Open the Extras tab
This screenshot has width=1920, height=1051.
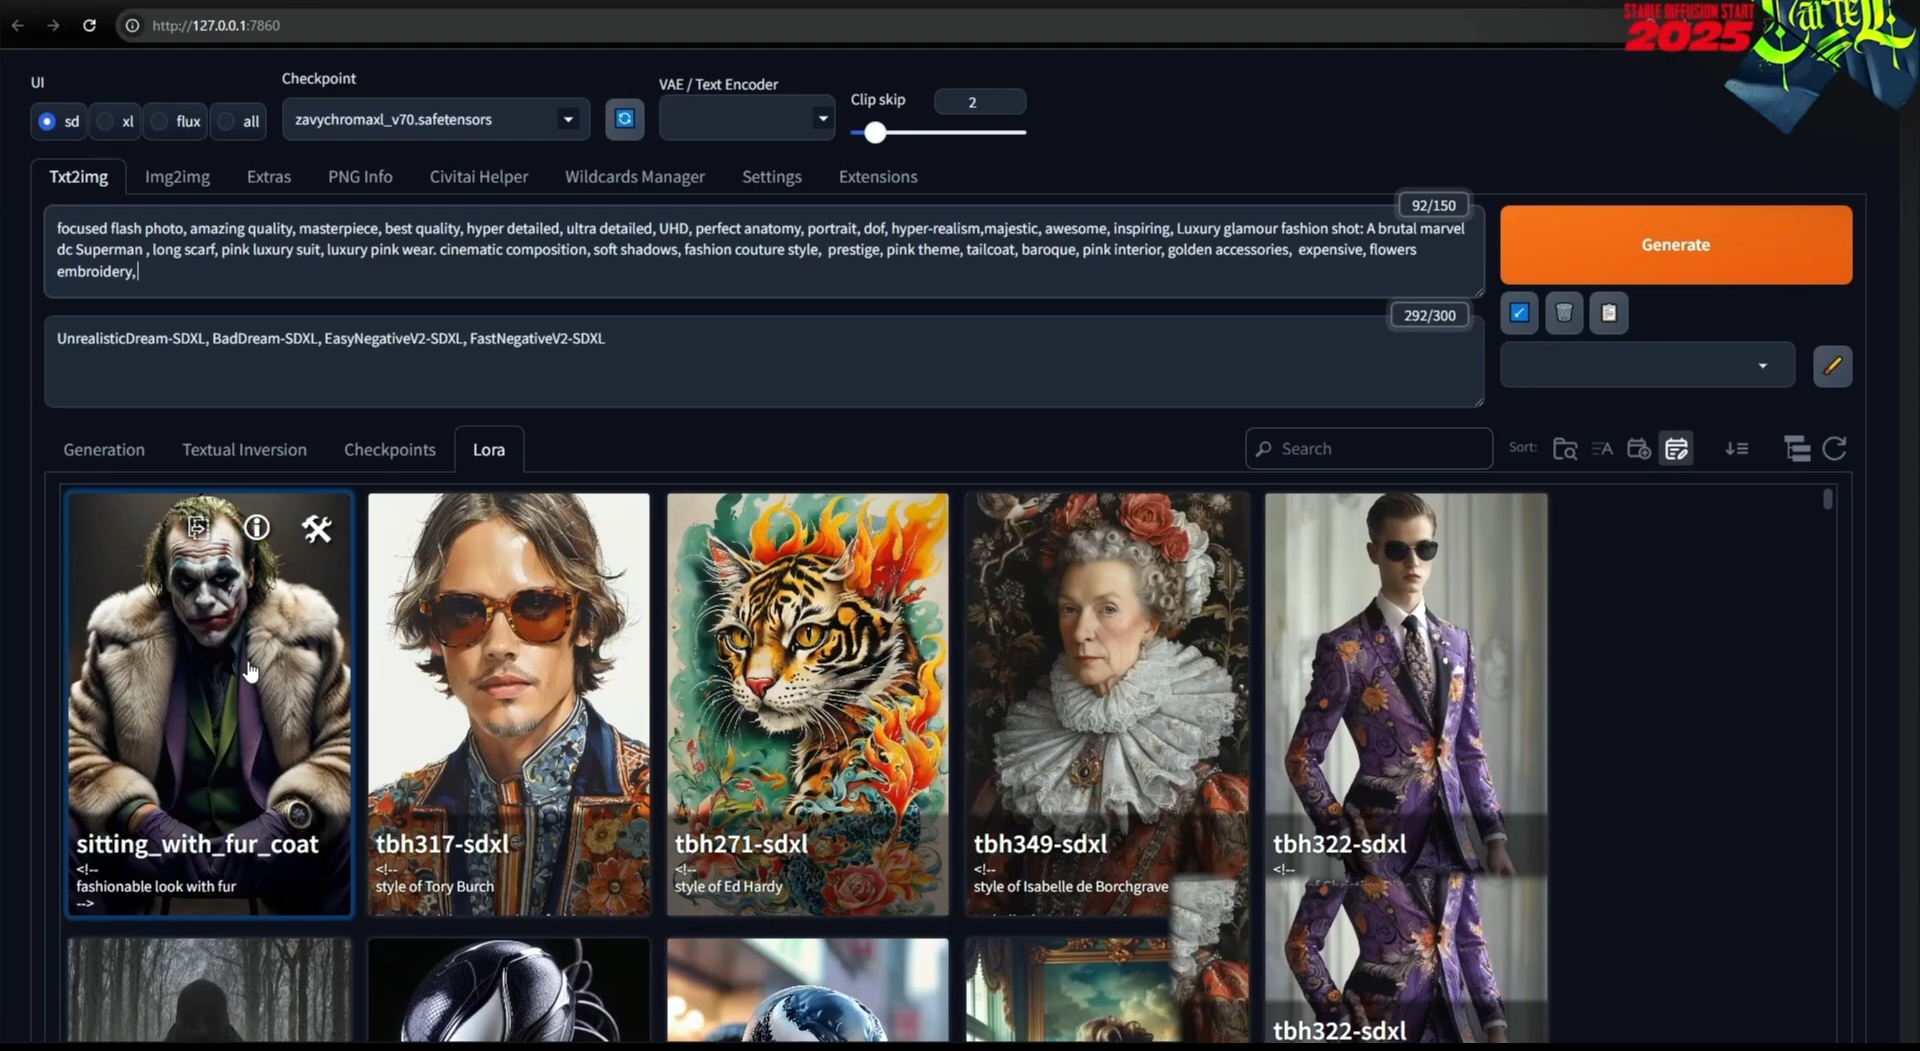[269, 177]
